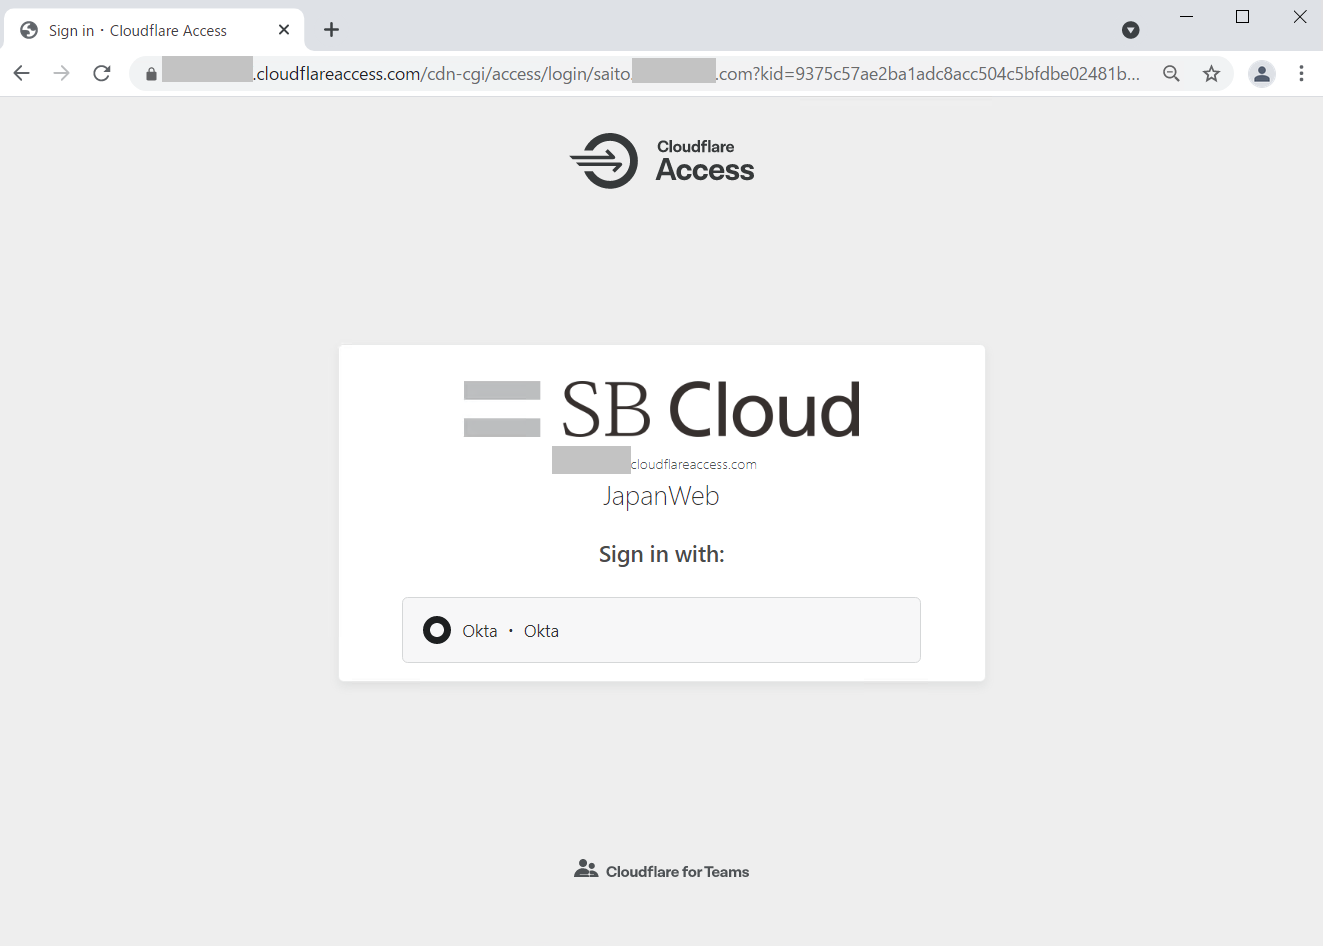1323x946 pixels.
Task: Click the Sign in with: heading
Action: point(661,554)
